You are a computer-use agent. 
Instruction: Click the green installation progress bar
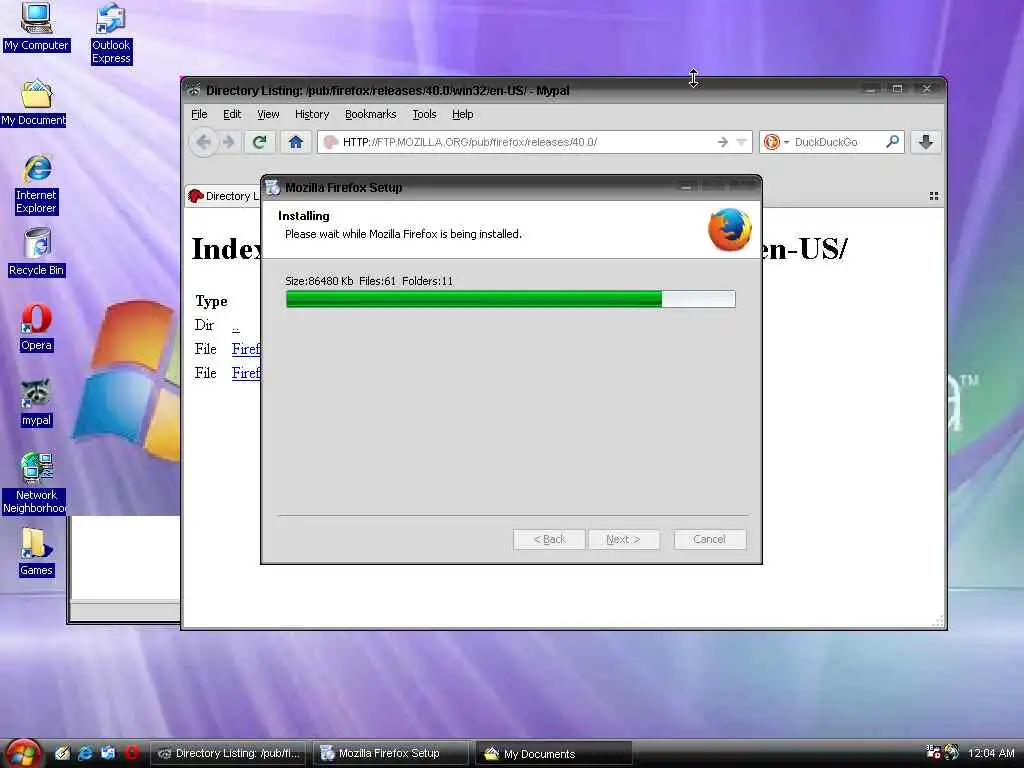[510, 299]
